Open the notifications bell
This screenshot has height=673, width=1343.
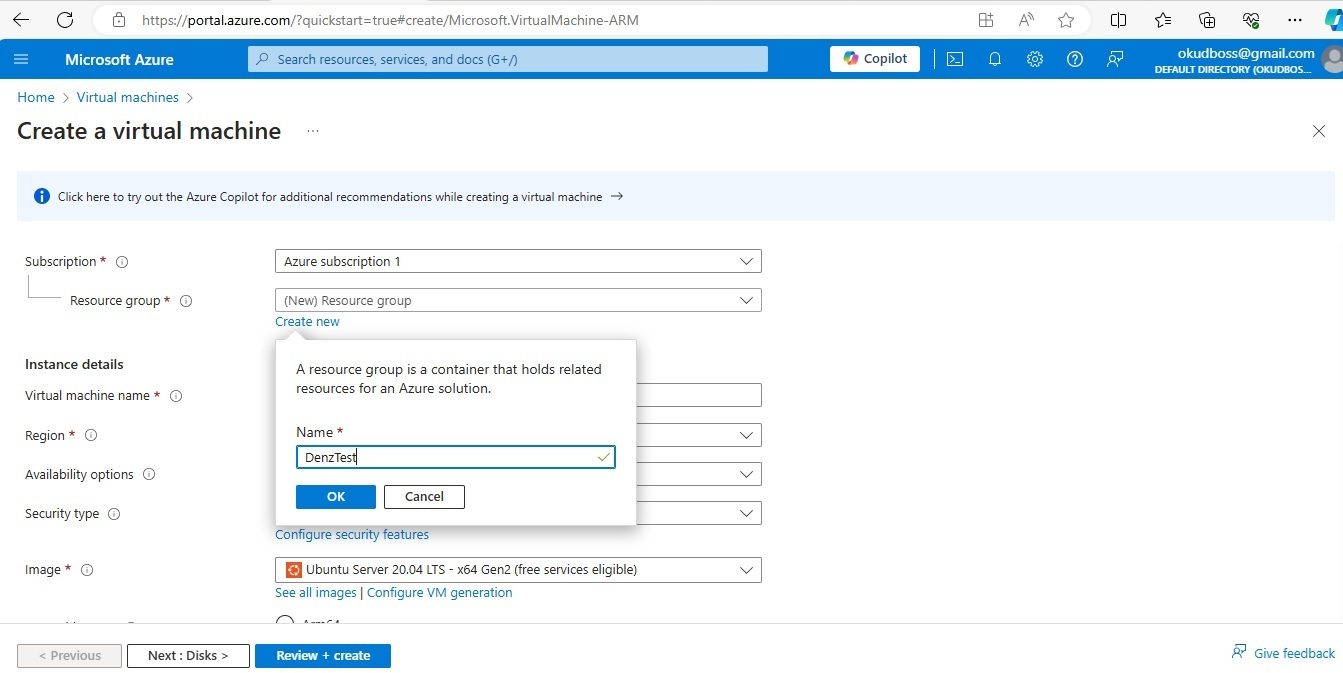tap(995, 59)
